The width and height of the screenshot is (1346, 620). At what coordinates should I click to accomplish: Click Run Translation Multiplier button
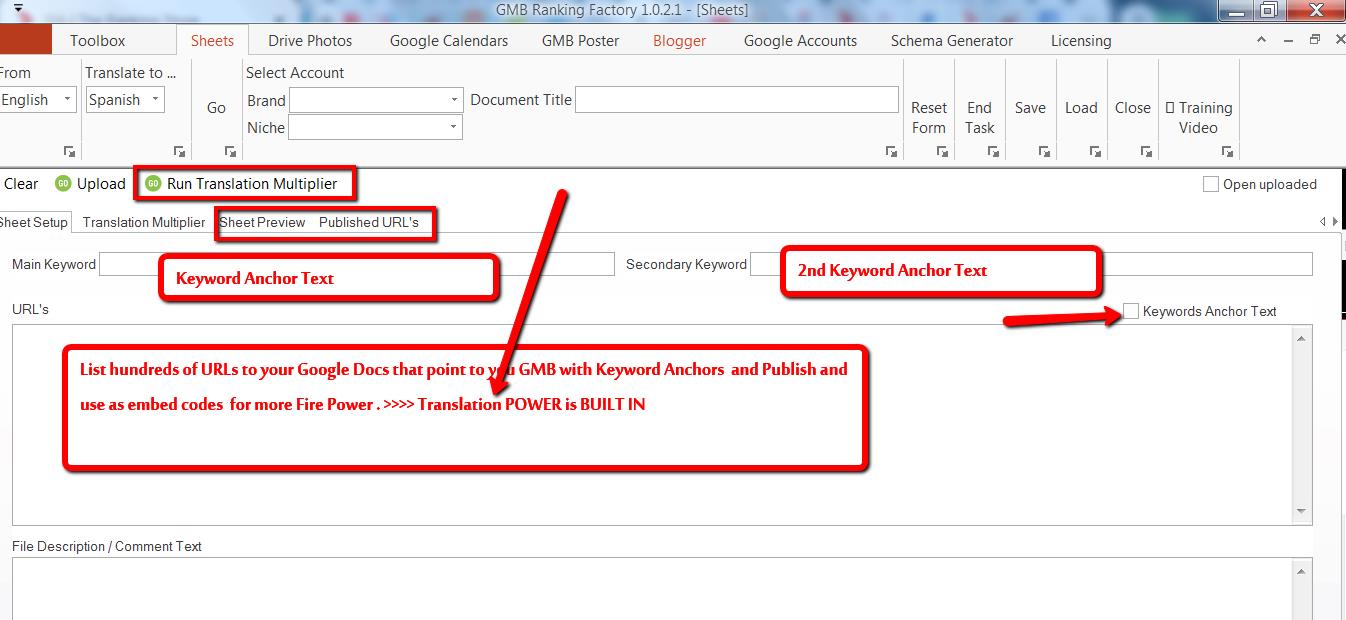pos(242,184)
